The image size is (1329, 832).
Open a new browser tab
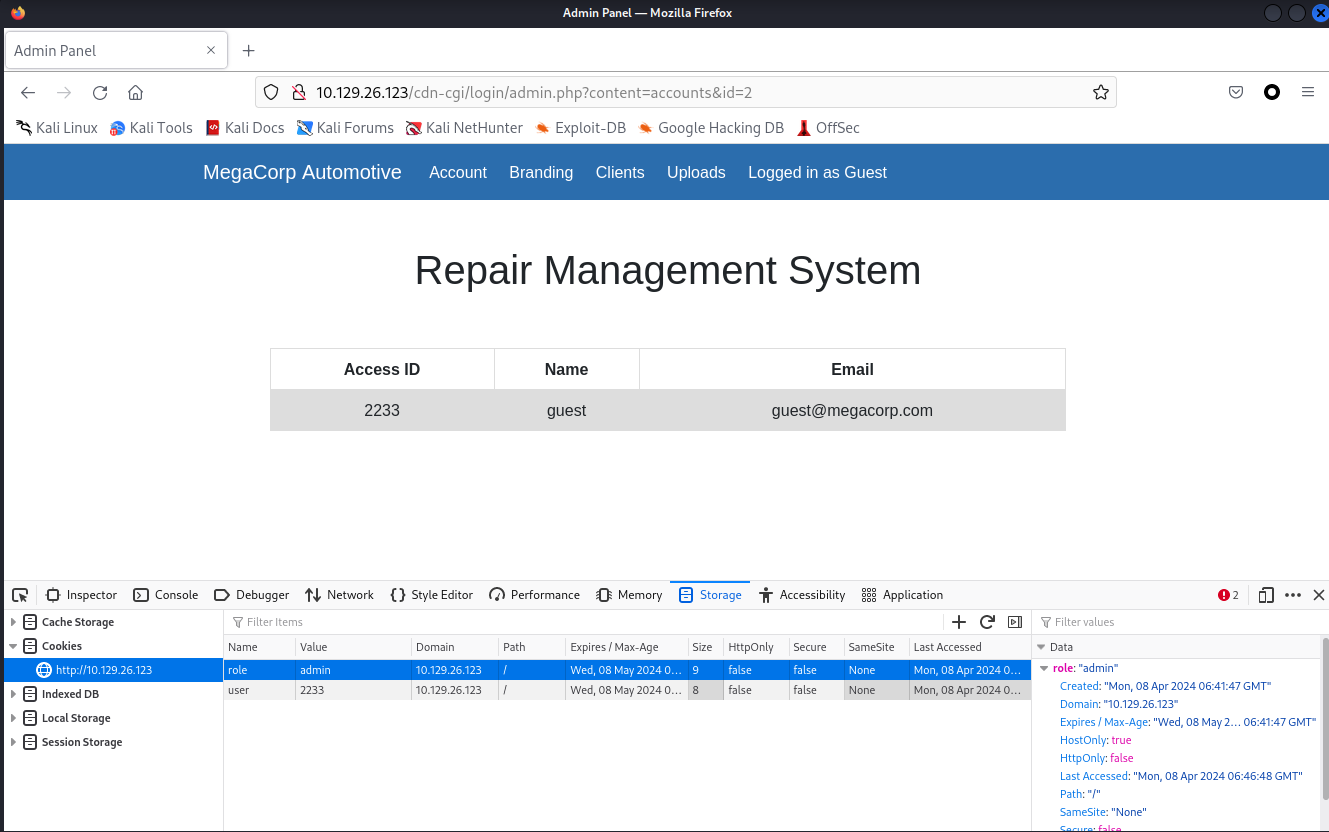(249, 50)
